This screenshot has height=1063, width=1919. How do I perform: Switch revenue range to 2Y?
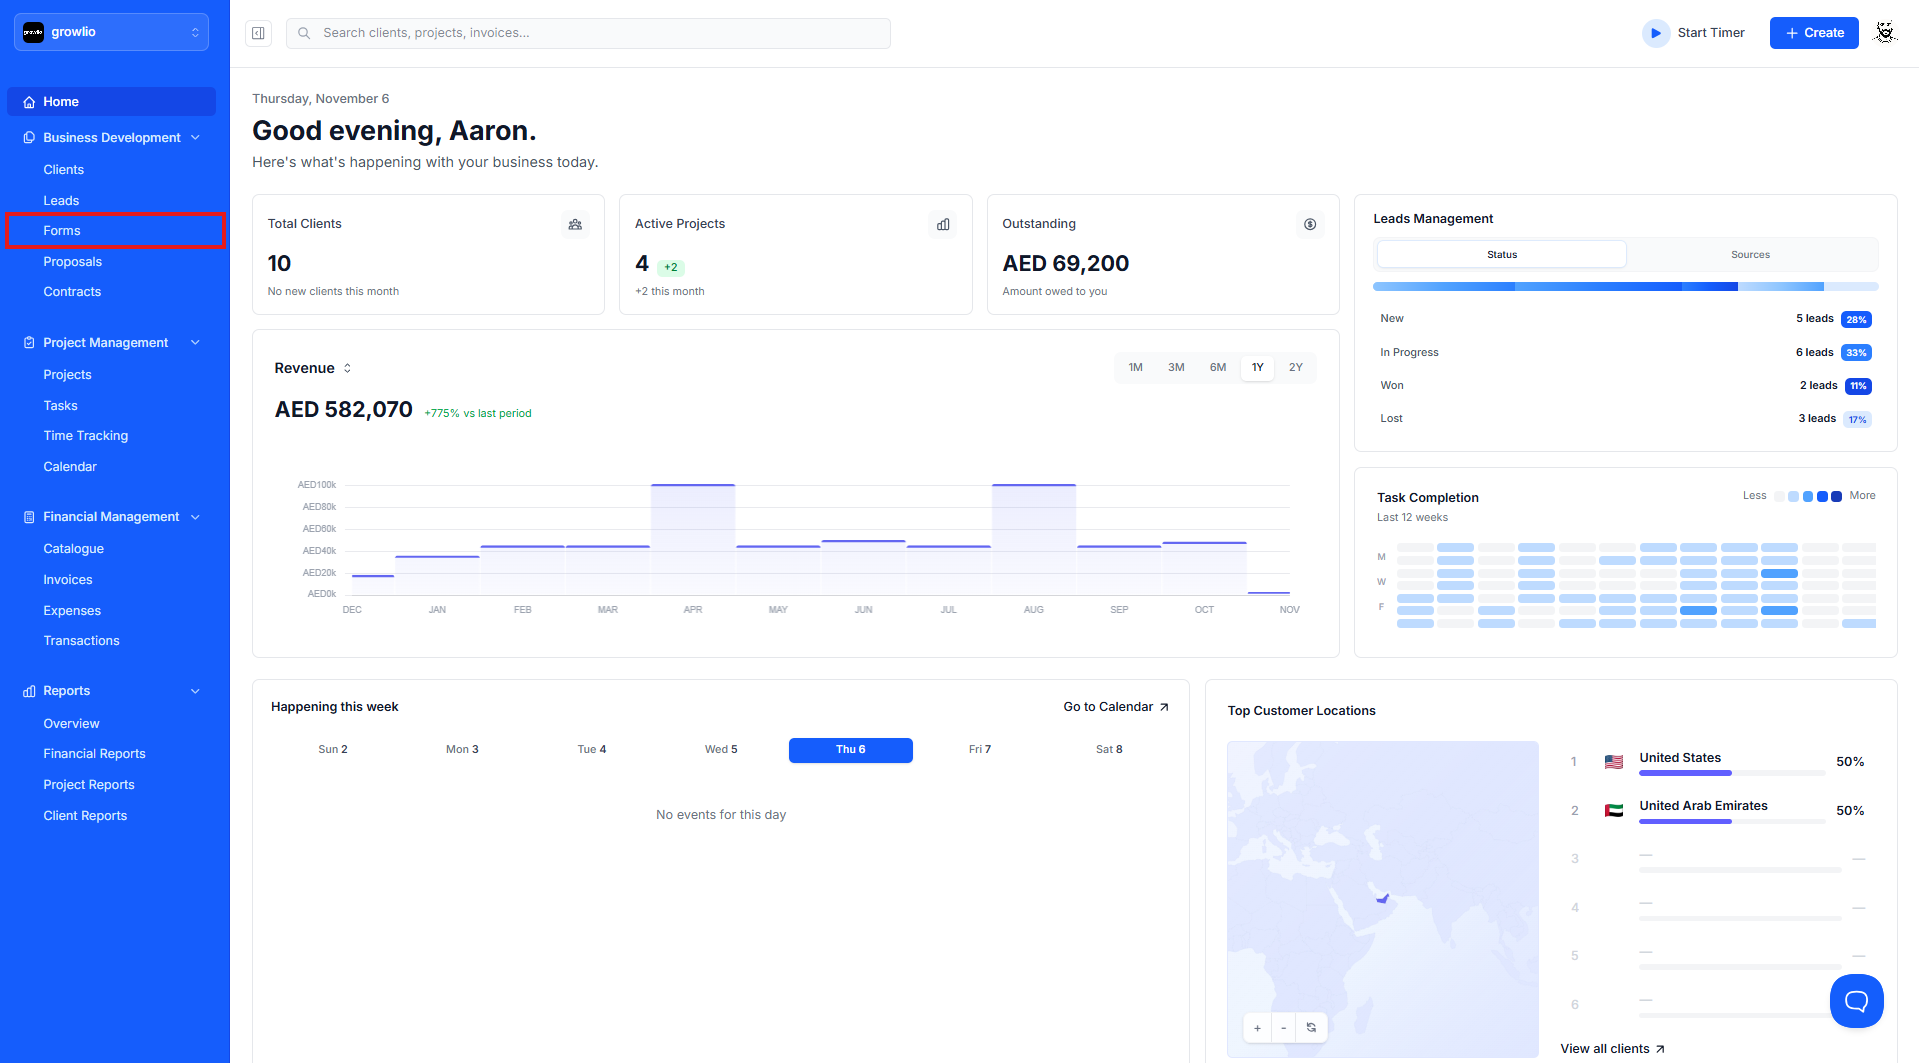[1295, 368]
